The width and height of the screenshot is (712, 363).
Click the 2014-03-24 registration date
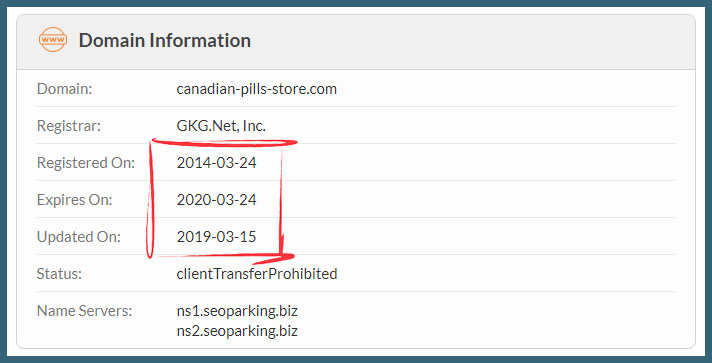[217, 163]
